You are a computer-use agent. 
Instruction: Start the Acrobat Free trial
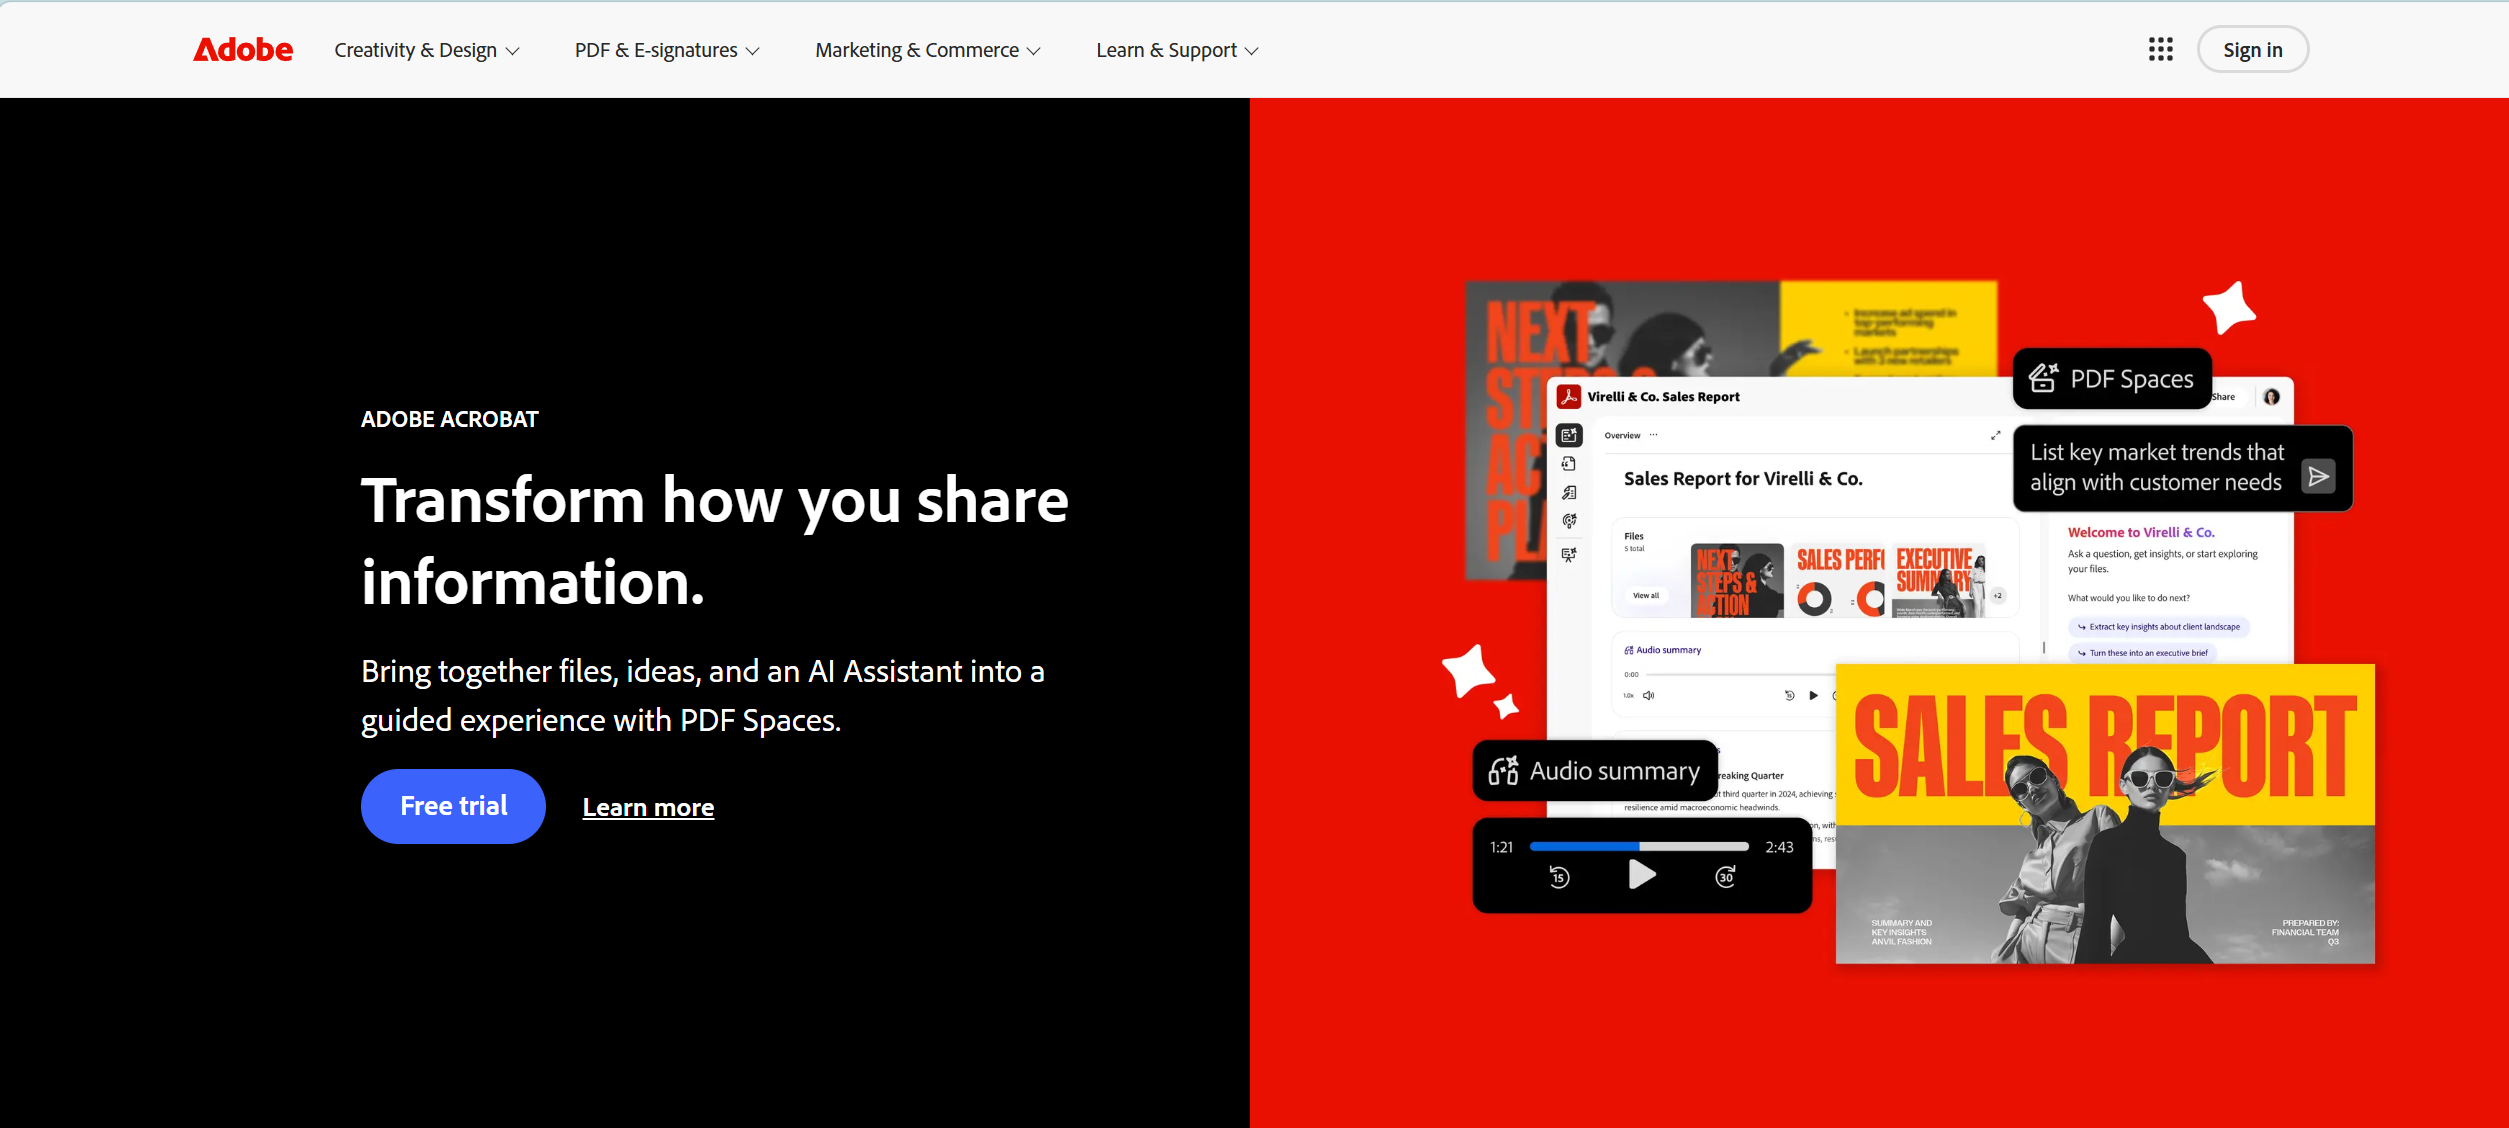[453, 806]
